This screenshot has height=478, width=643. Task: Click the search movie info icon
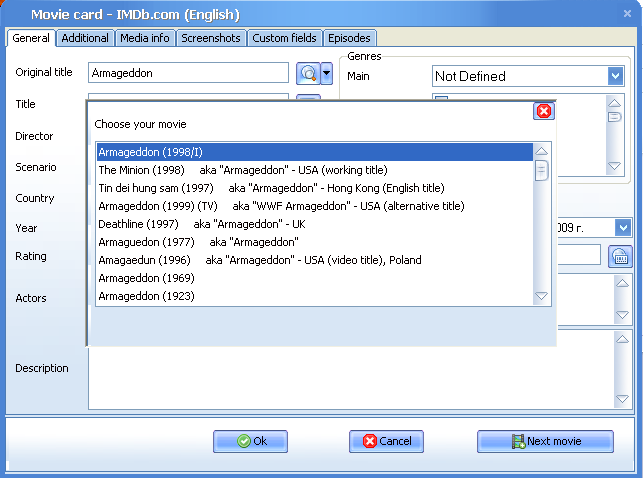(x=308, y=73)
